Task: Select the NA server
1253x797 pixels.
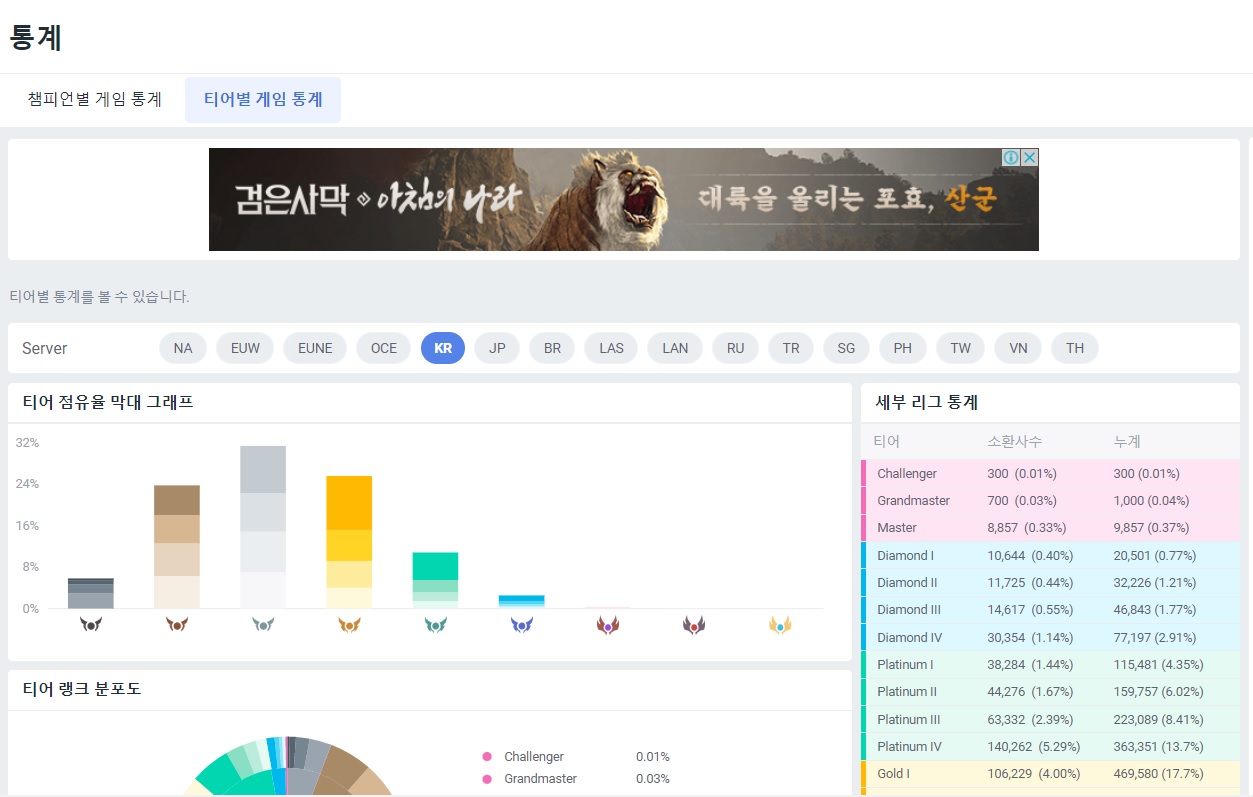Action: click(x=183, y=348)
